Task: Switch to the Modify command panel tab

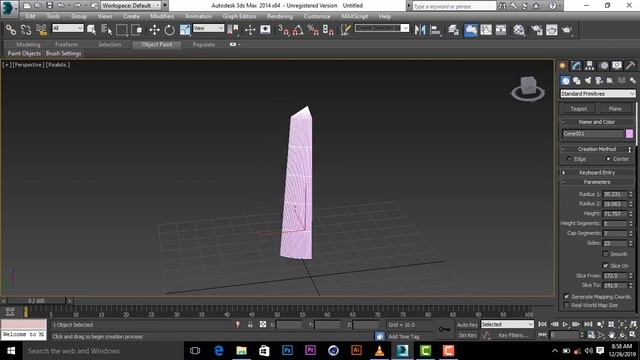Action: [x=576, y=65]
